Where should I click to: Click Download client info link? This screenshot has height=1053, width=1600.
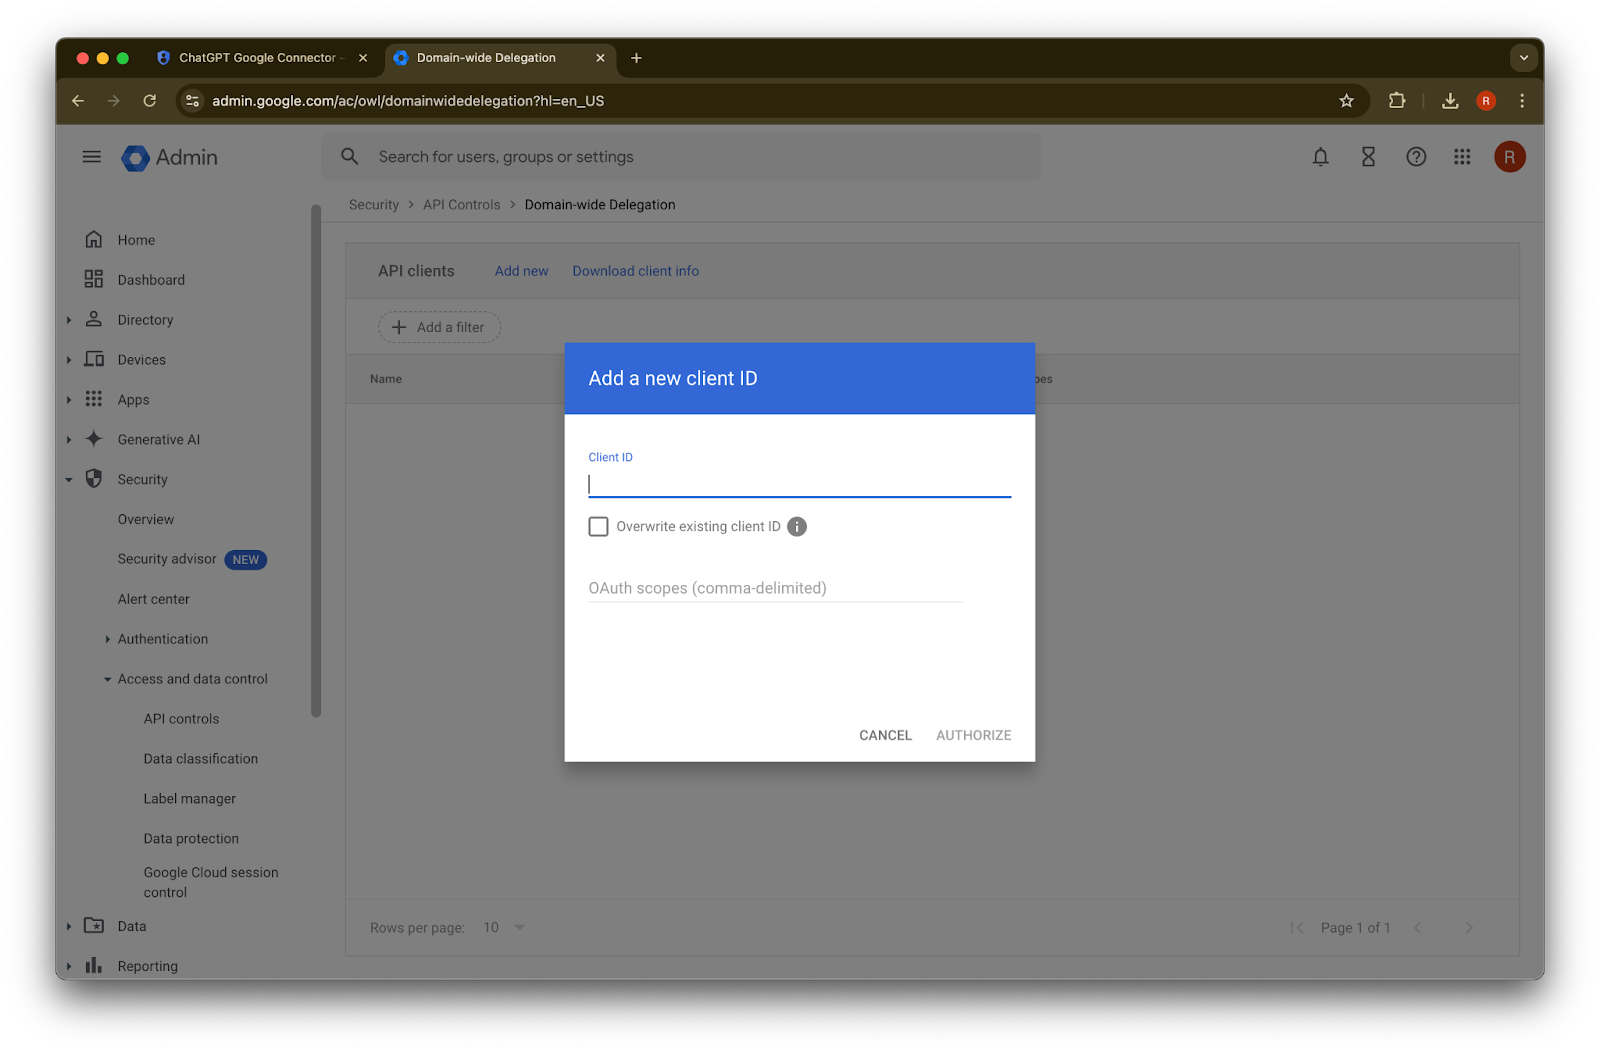pos(636,271)
